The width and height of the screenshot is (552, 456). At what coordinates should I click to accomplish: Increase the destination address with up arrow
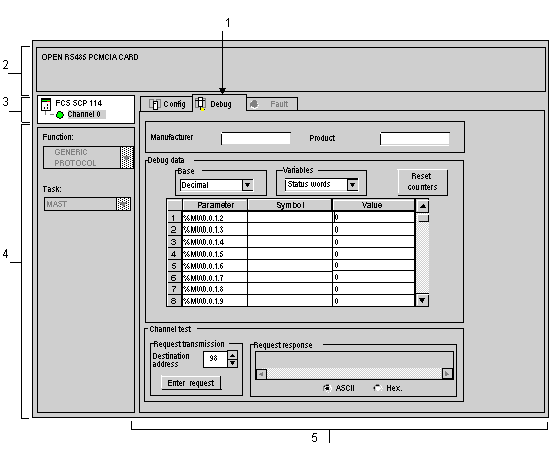point(232,355)
